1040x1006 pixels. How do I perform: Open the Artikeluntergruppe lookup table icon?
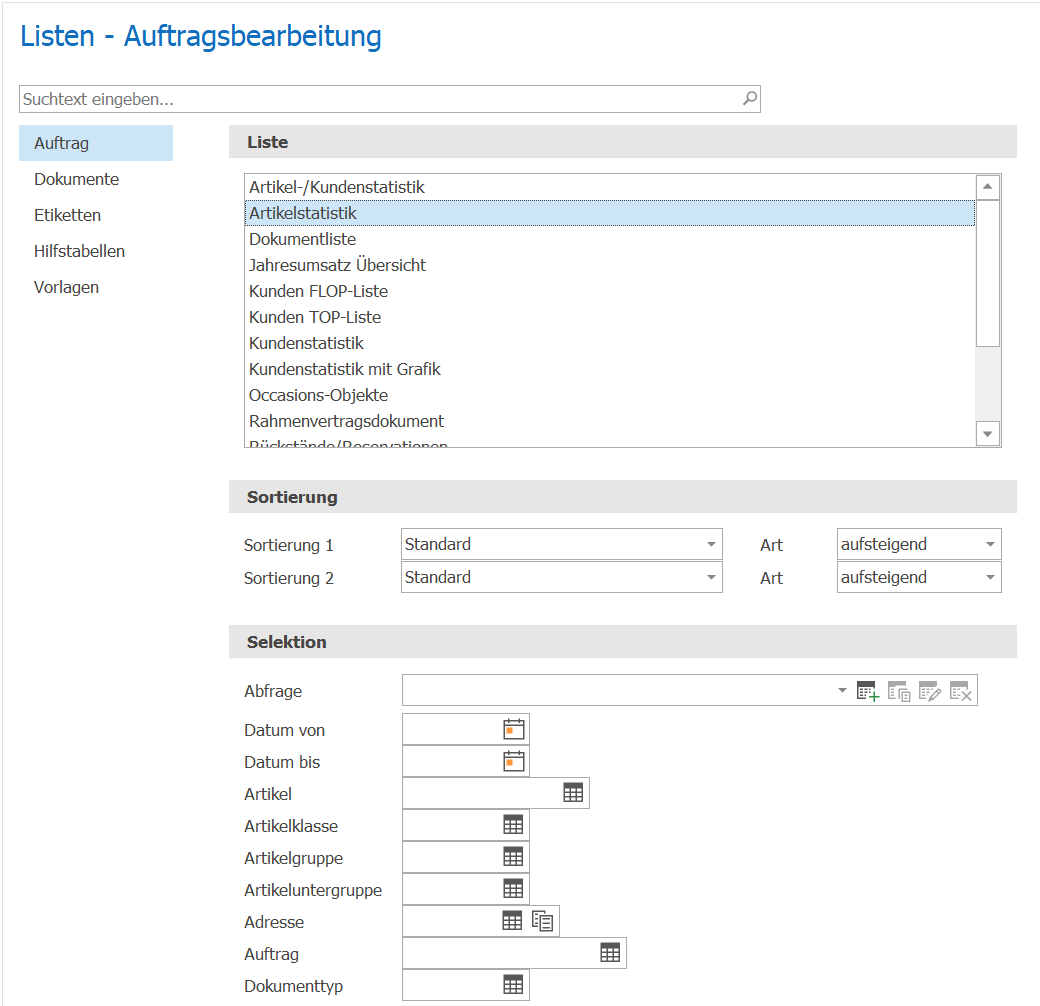[513, 889]
